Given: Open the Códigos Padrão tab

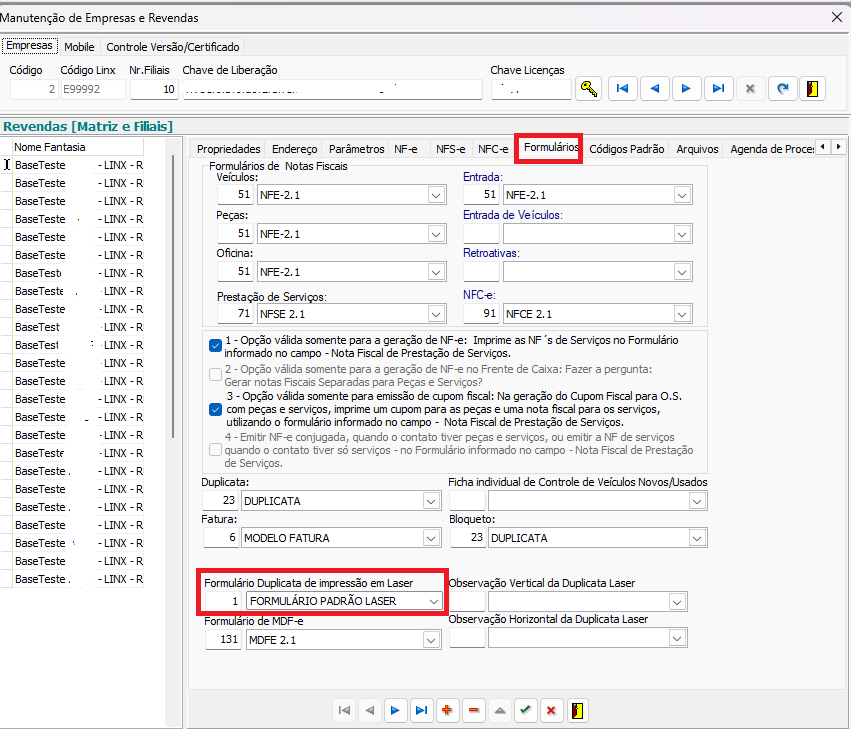Looking at the screenshot, I should pos(626,149).
